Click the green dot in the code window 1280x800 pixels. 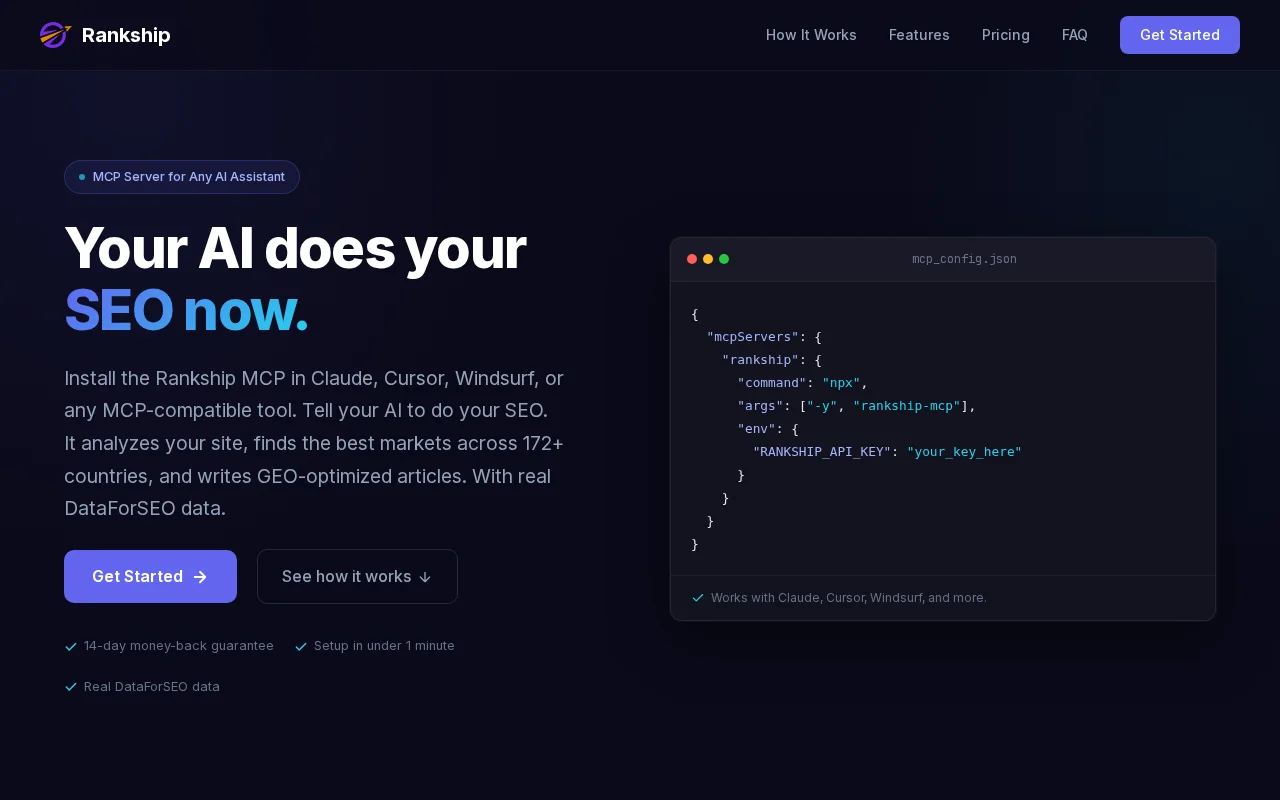pos(724,259)
